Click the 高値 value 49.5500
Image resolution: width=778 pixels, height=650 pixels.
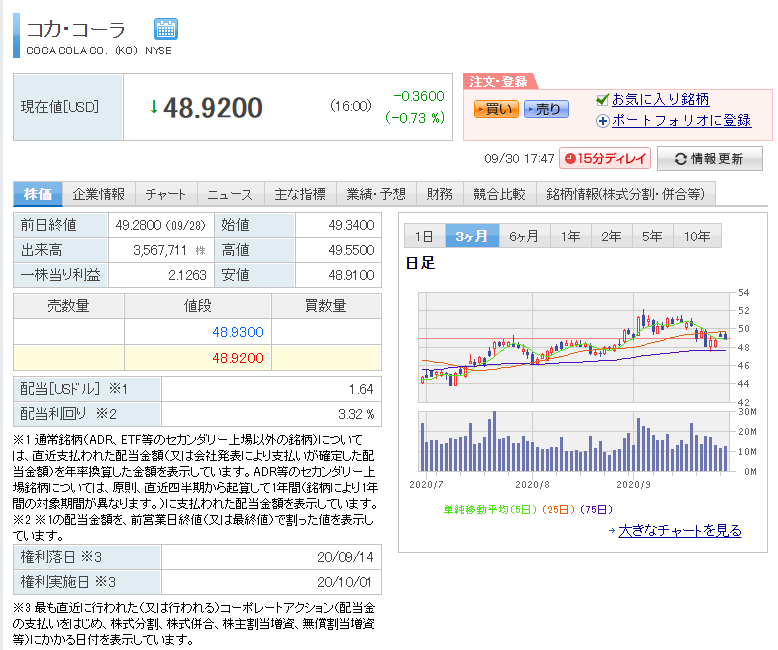(x=351, y=250)
